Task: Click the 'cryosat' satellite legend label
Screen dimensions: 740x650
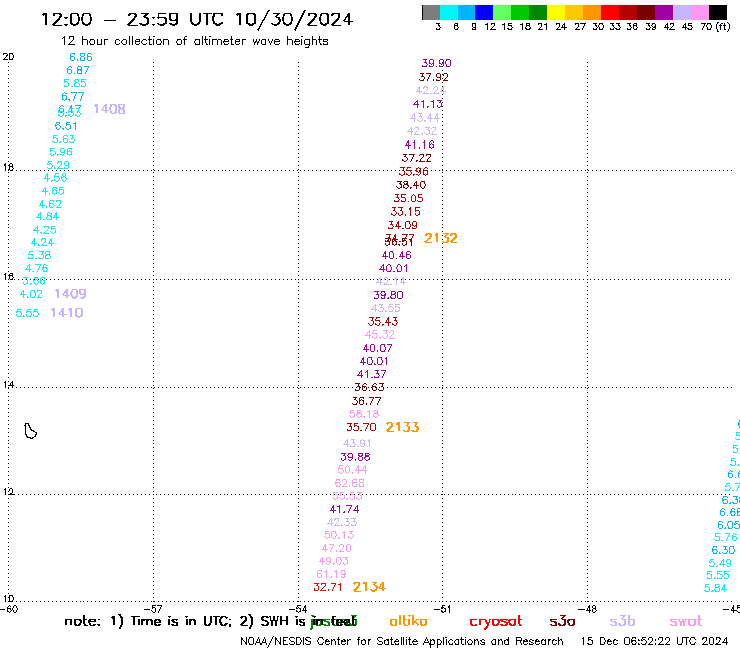Action: (496, 622)
